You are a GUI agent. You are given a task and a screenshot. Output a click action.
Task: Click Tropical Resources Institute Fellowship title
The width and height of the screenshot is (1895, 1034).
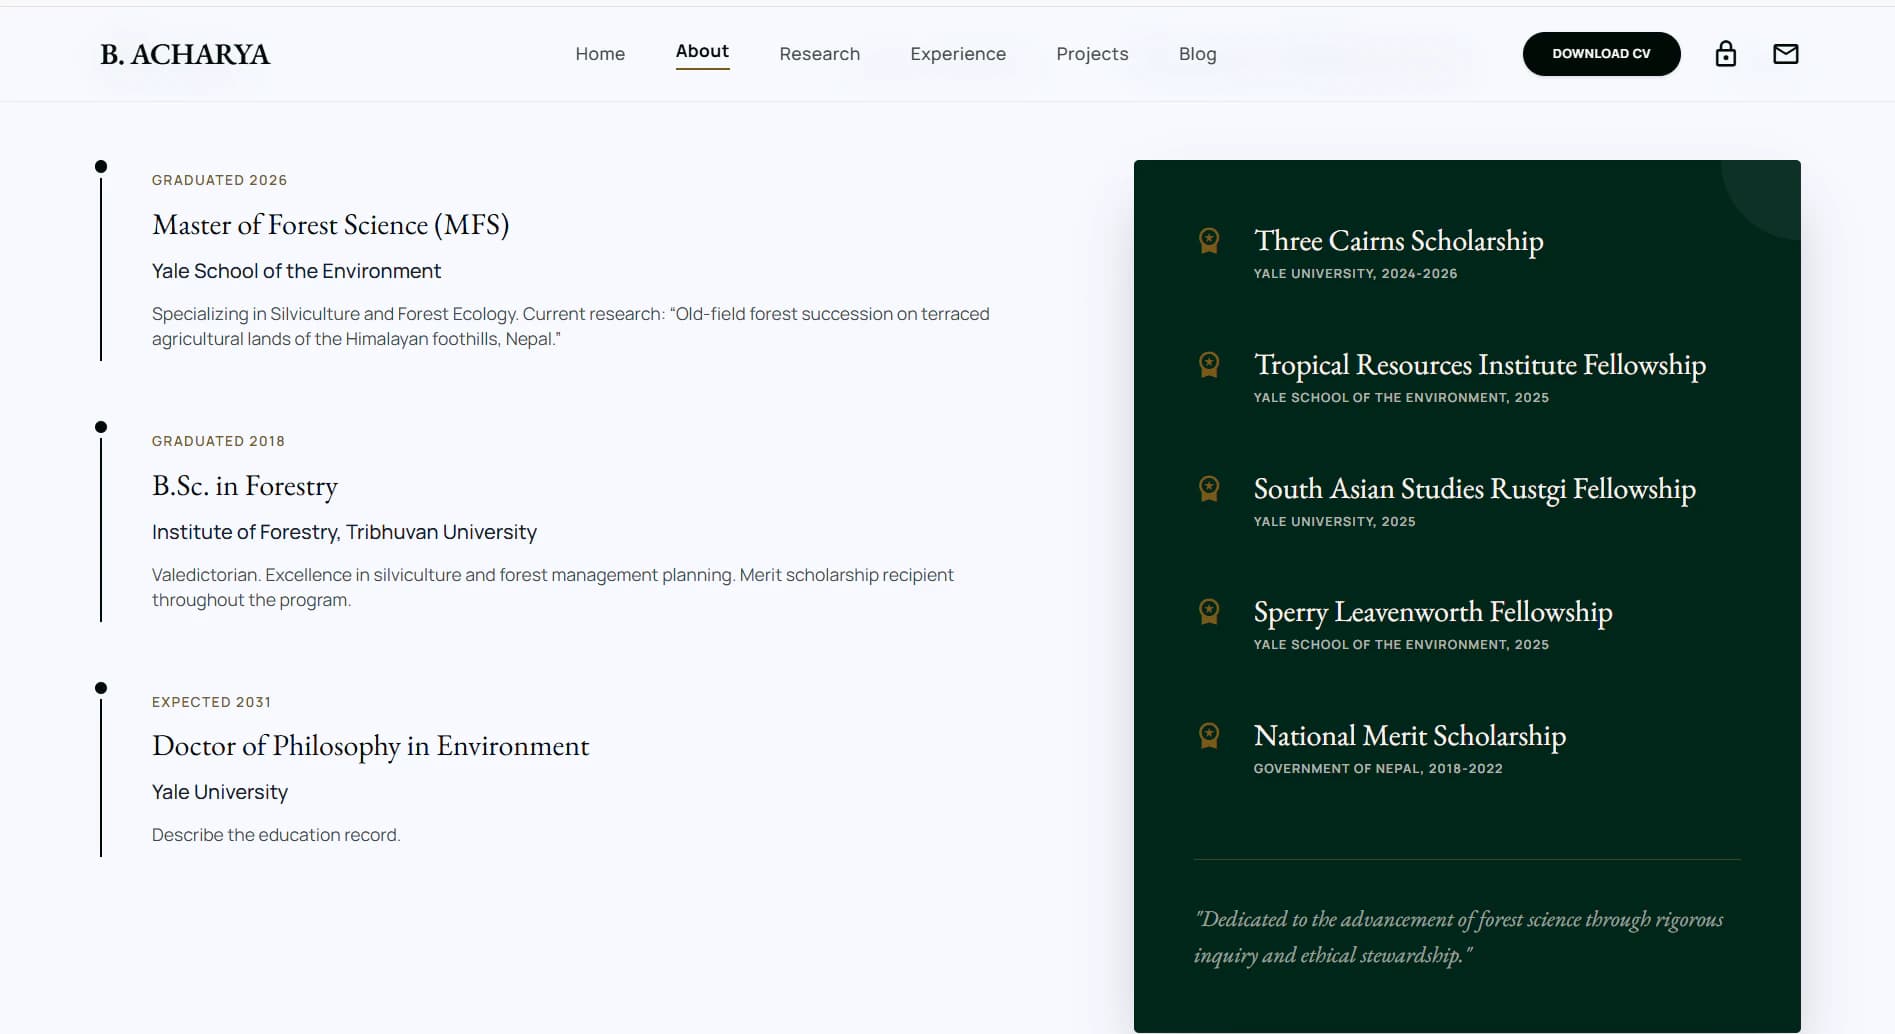point(1480,365)
